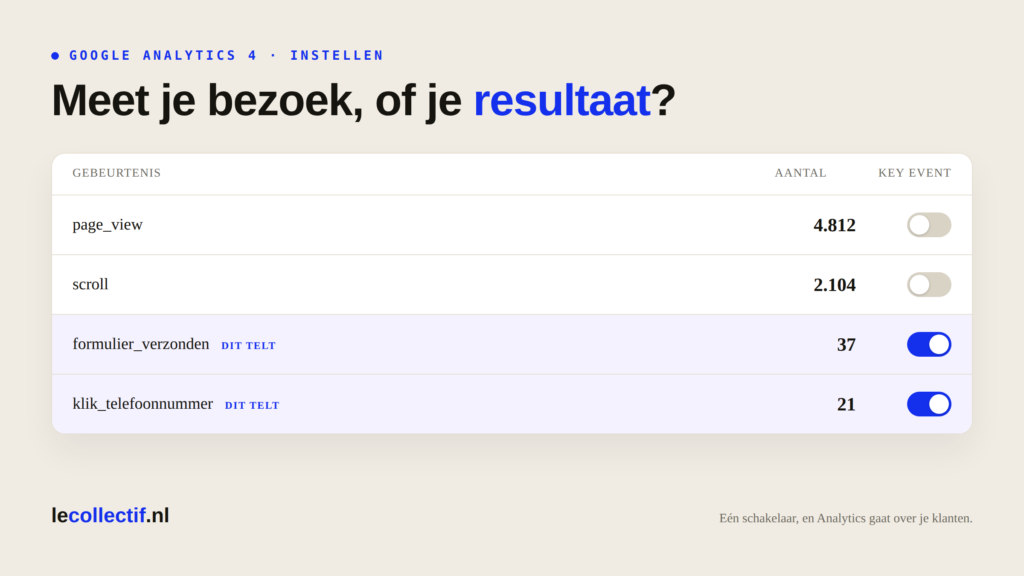Click DIT TELT badge beside formulier_verzonden
The width and height of the screenshot is (1024, 576).
[x=248, y=345]
